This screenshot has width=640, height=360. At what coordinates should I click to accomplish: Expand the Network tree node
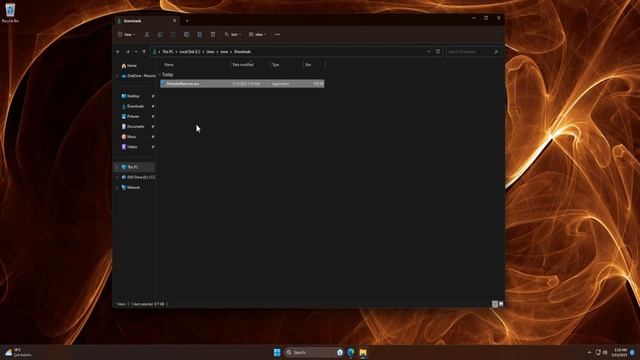click(117, 188)
